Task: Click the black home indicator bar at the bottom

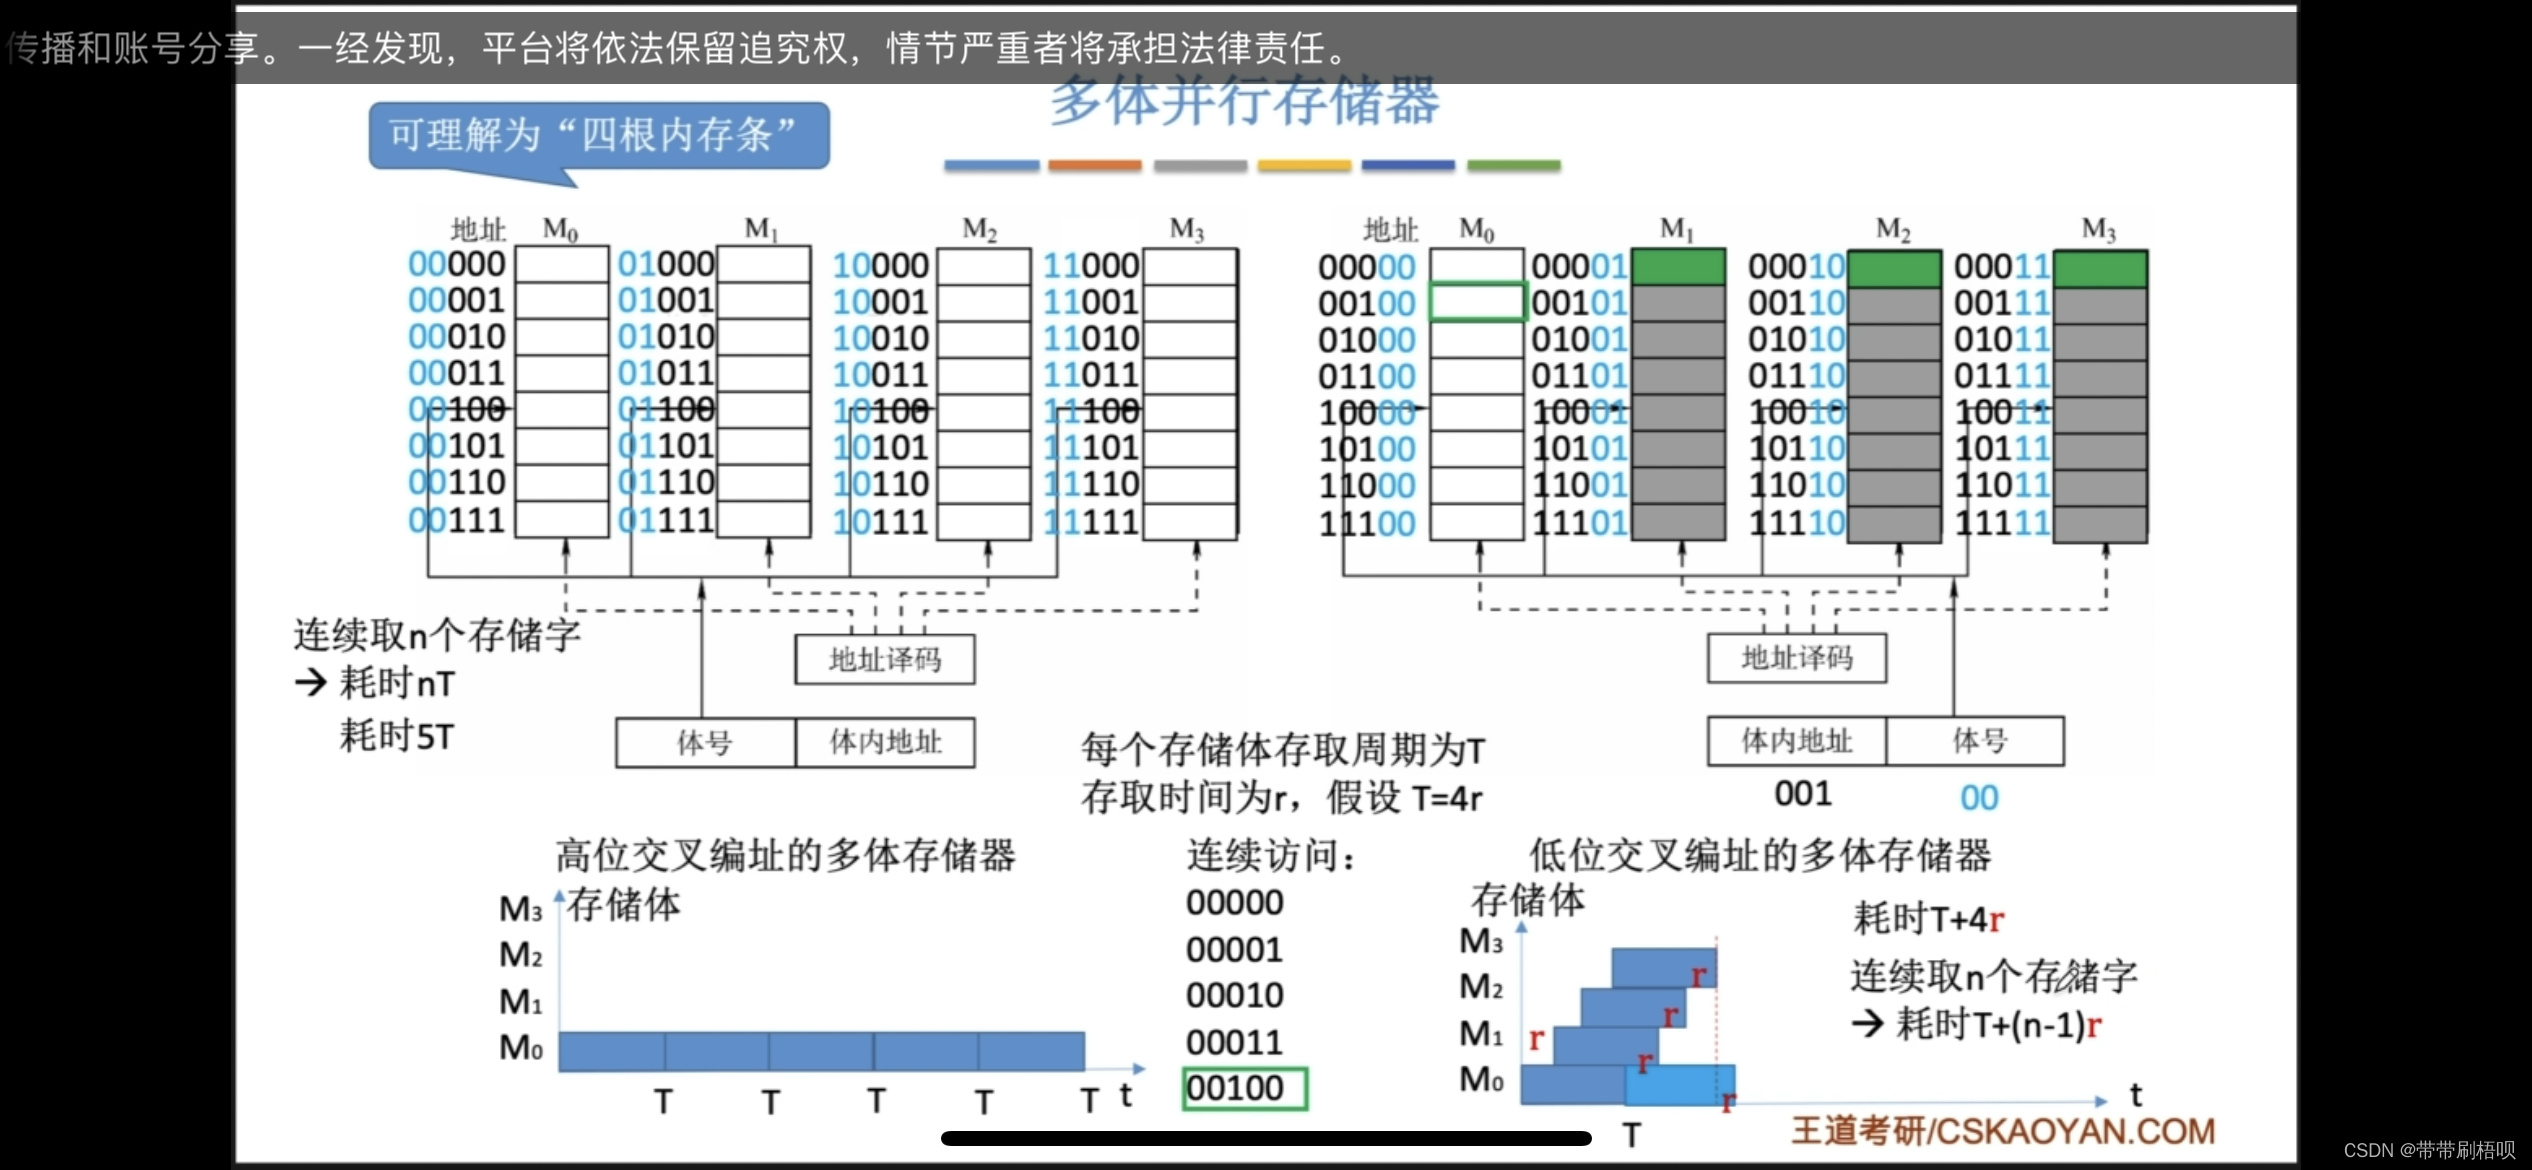Action: [1265, 1139]
